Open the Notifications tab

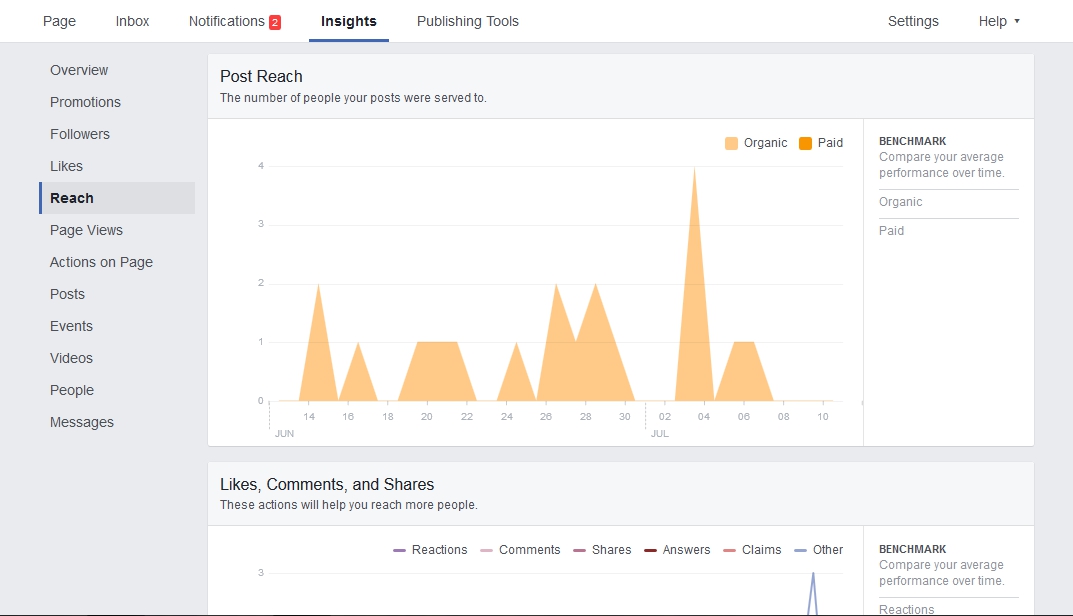coord(234,21)
